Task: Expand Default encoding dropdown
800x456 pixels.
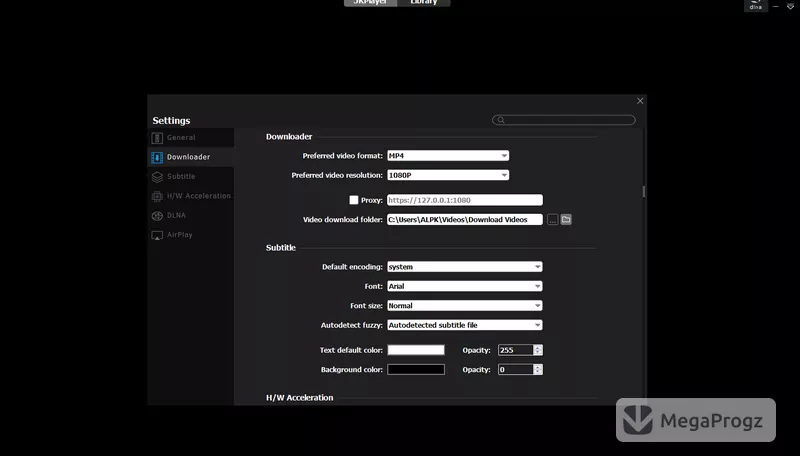Action: click(465, 267)
